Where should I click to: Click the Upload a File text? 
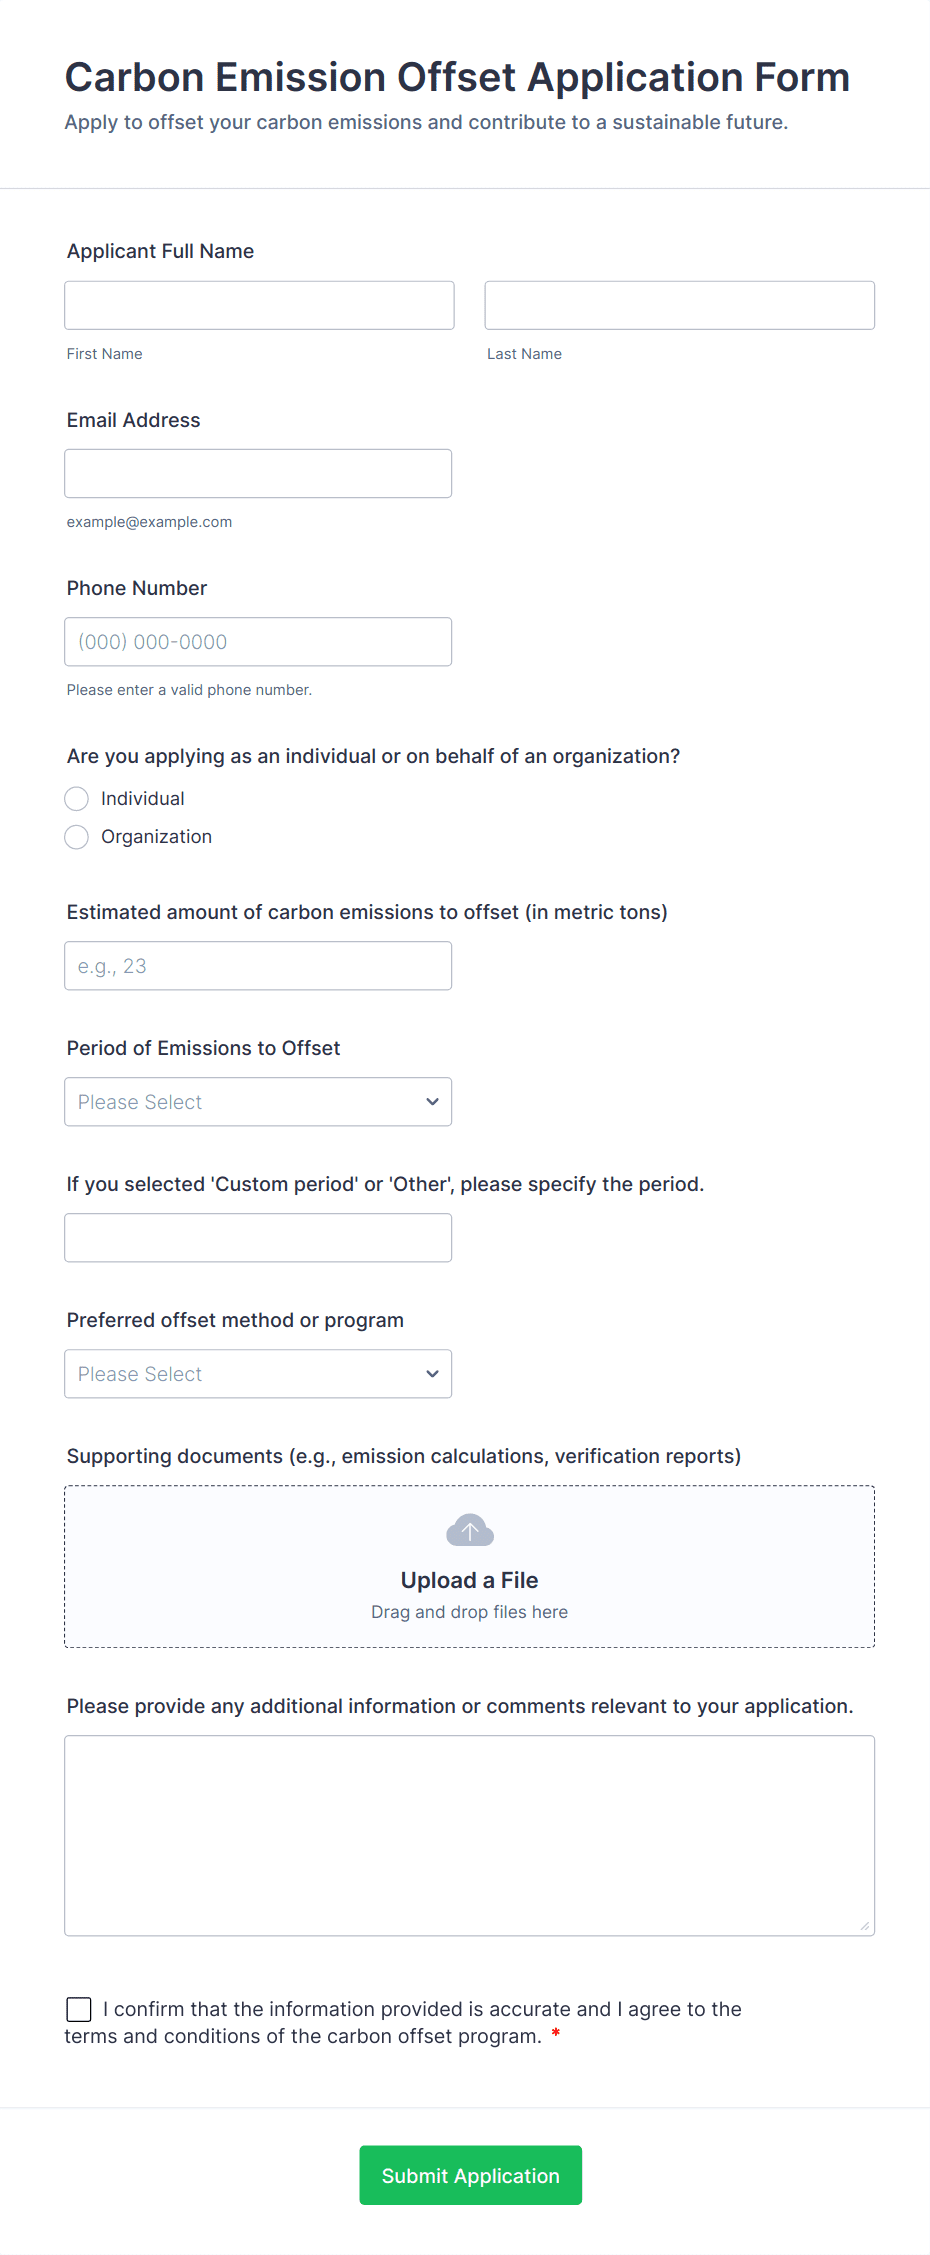point(469,1580)
